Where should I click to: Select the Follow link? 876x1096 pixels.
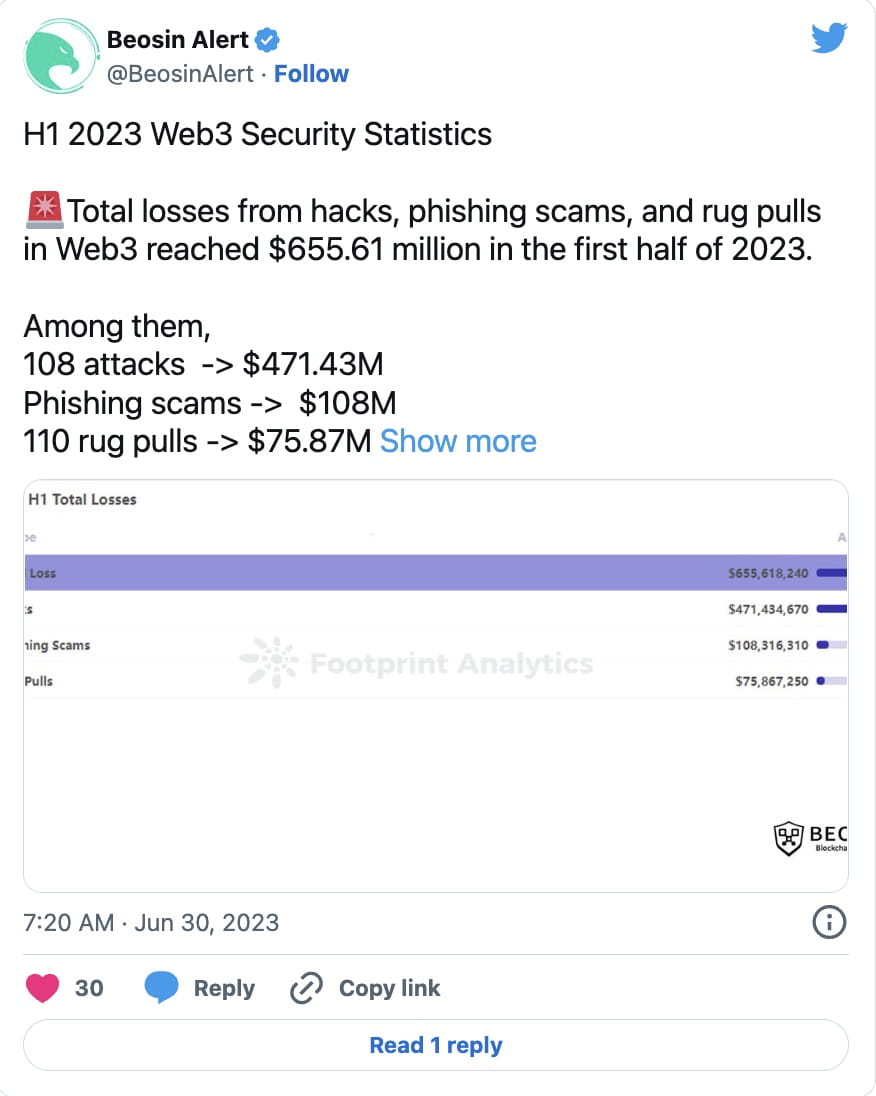[x=311, y=73]
